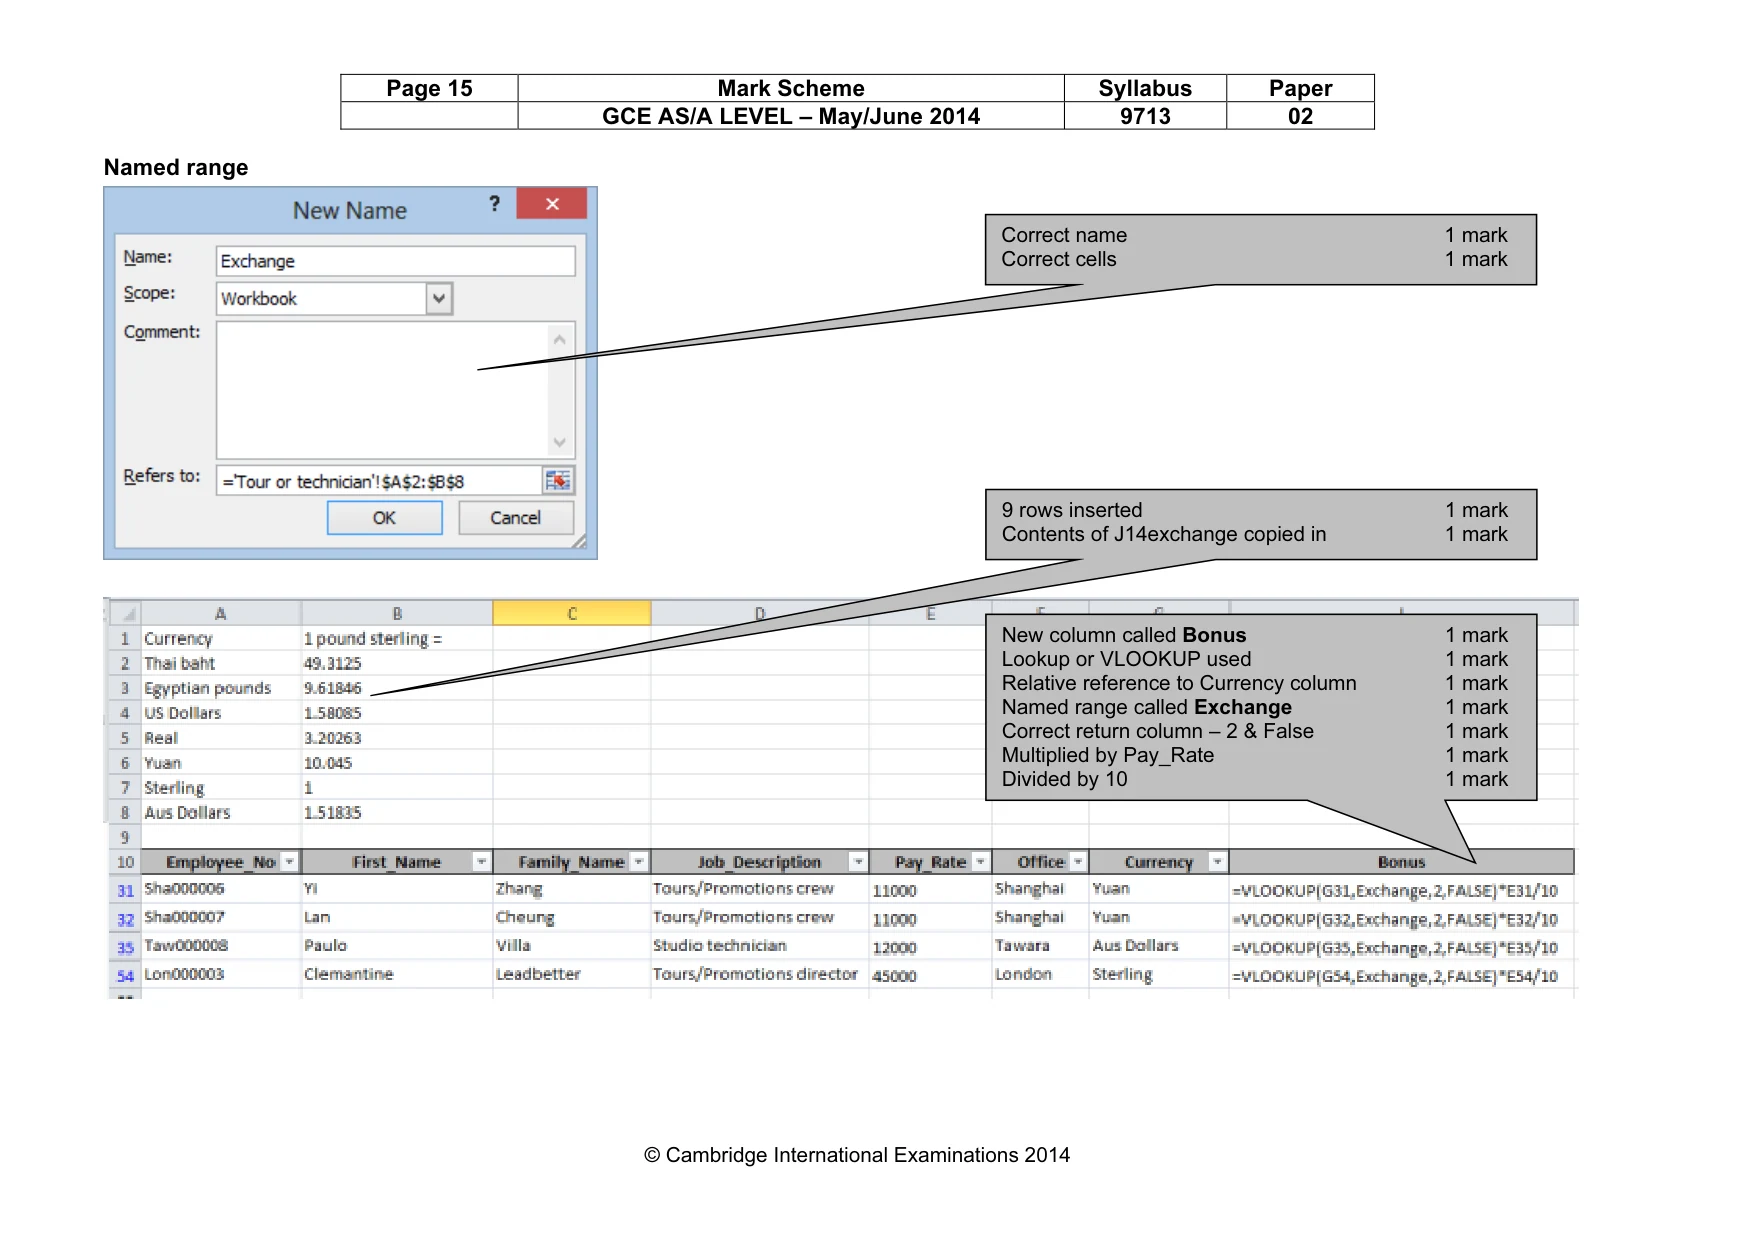Click the Cancel button

pos(516,518)
